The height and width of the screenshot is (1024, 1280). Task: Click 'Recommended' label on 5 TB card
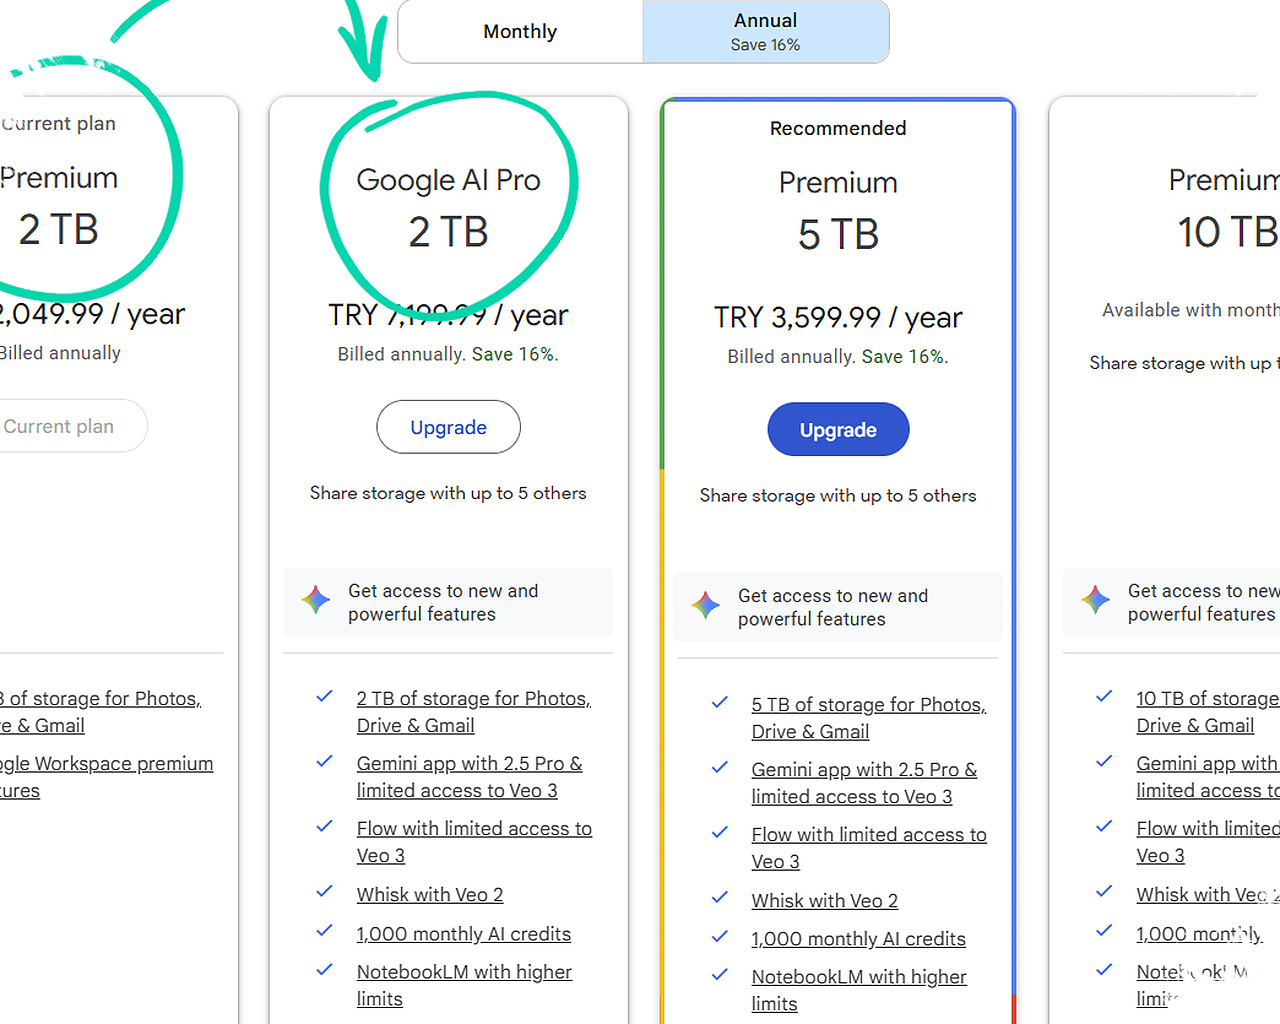[838, 128]
